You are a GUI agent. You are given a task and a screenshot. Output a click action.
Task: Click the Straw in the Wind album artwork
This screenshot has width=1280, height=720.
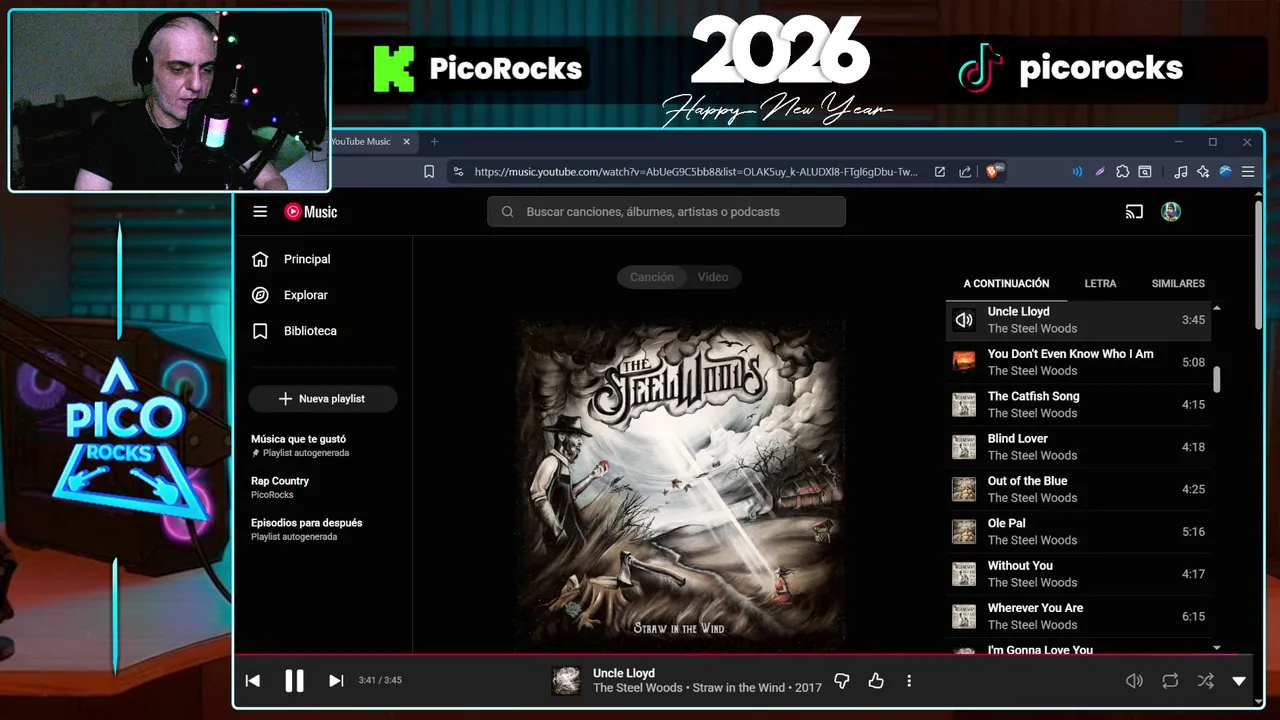tap(681, 484)
